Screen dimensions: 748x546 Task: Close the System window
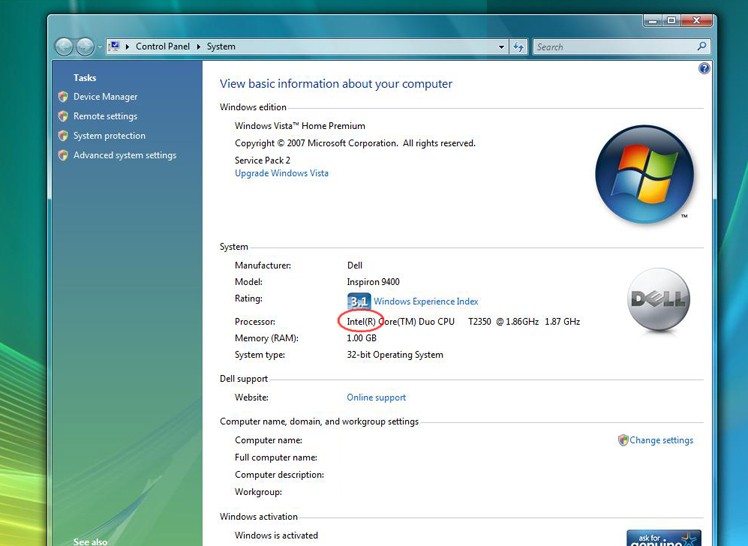click(x=697, y=20)
